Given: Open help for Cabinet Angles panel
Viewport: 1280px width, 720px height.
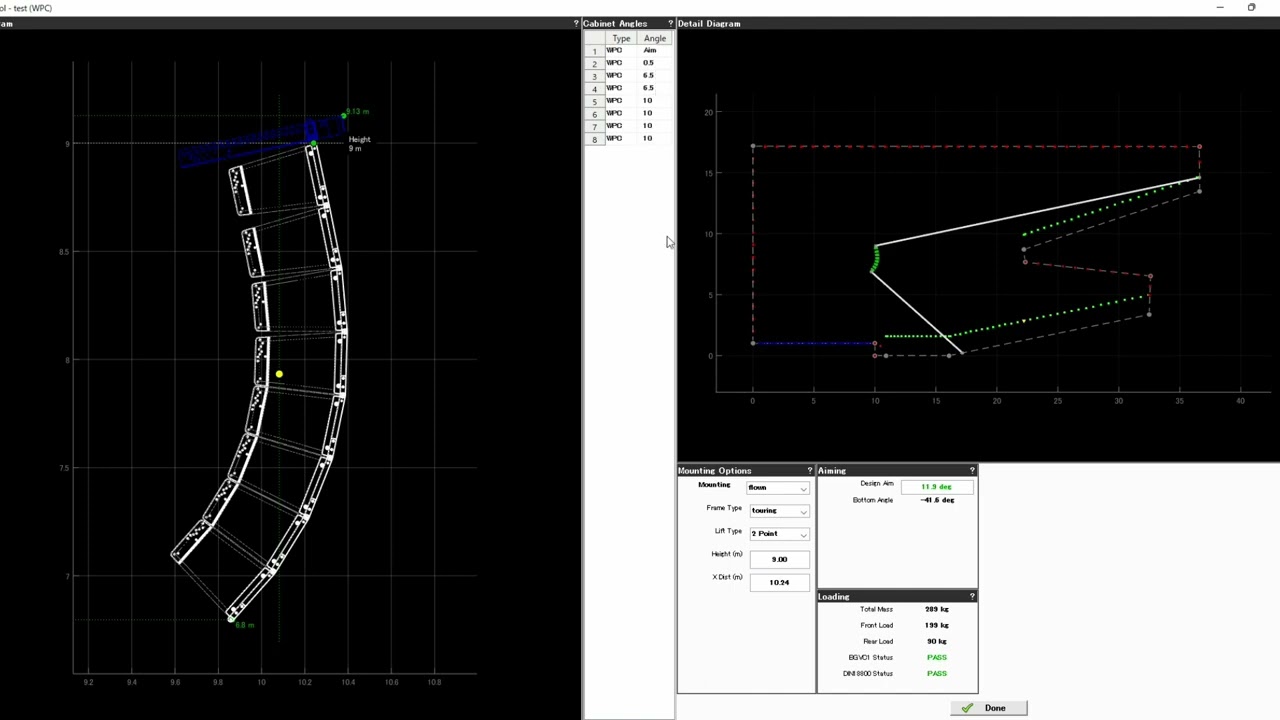Looking at the screenshot, I should (670, 23).
